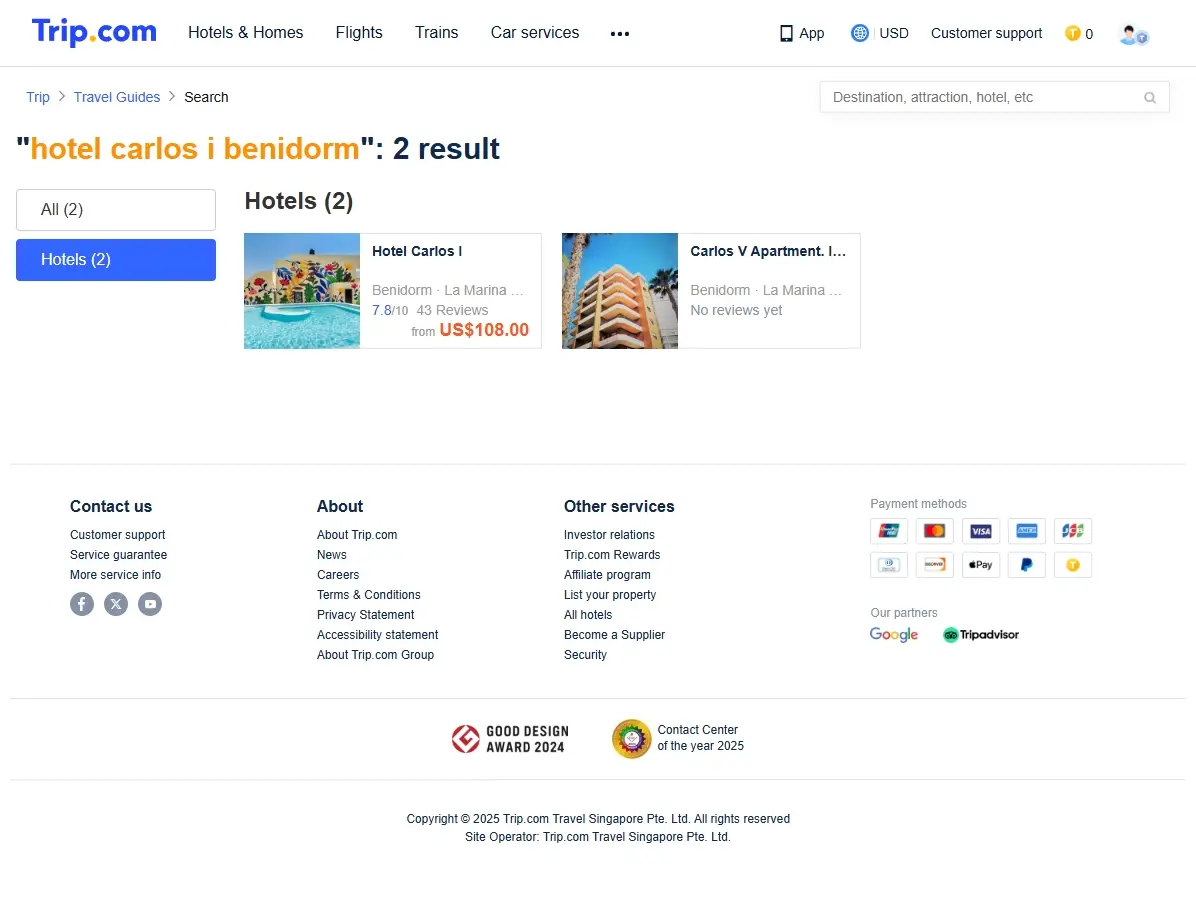Click the 43 Reviews text

pyautogui.click(x=452, y=311)
